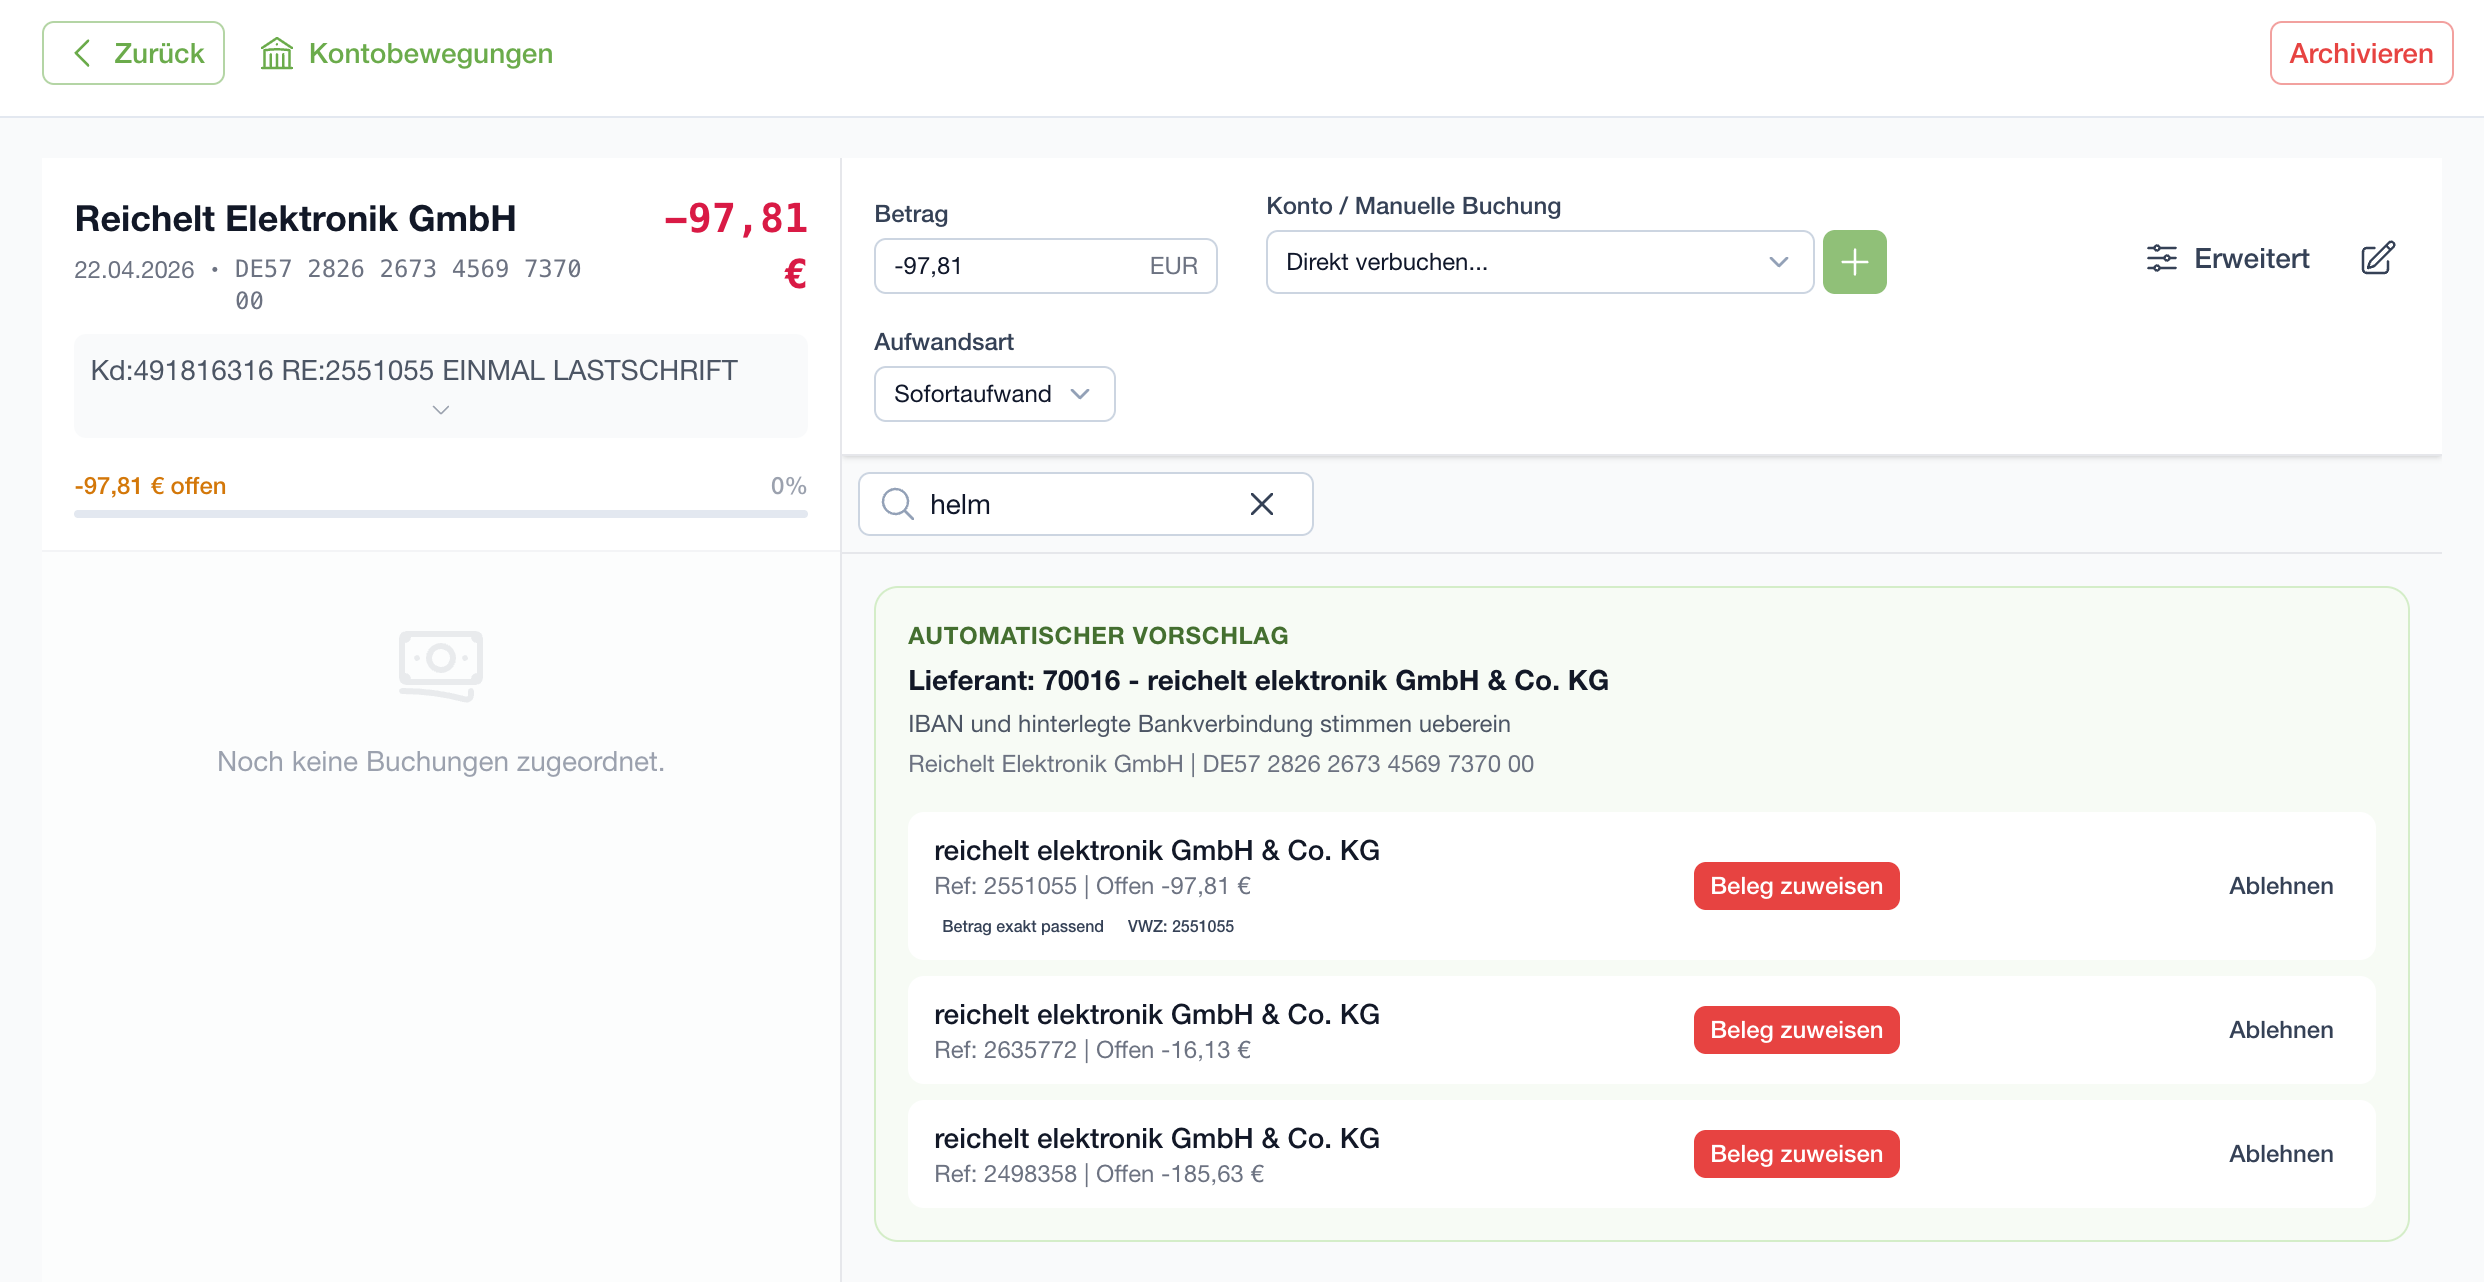Click the banknote placeholder icon
The width and height of the screenshot is (2484, 1282).
tap(441, 665)
